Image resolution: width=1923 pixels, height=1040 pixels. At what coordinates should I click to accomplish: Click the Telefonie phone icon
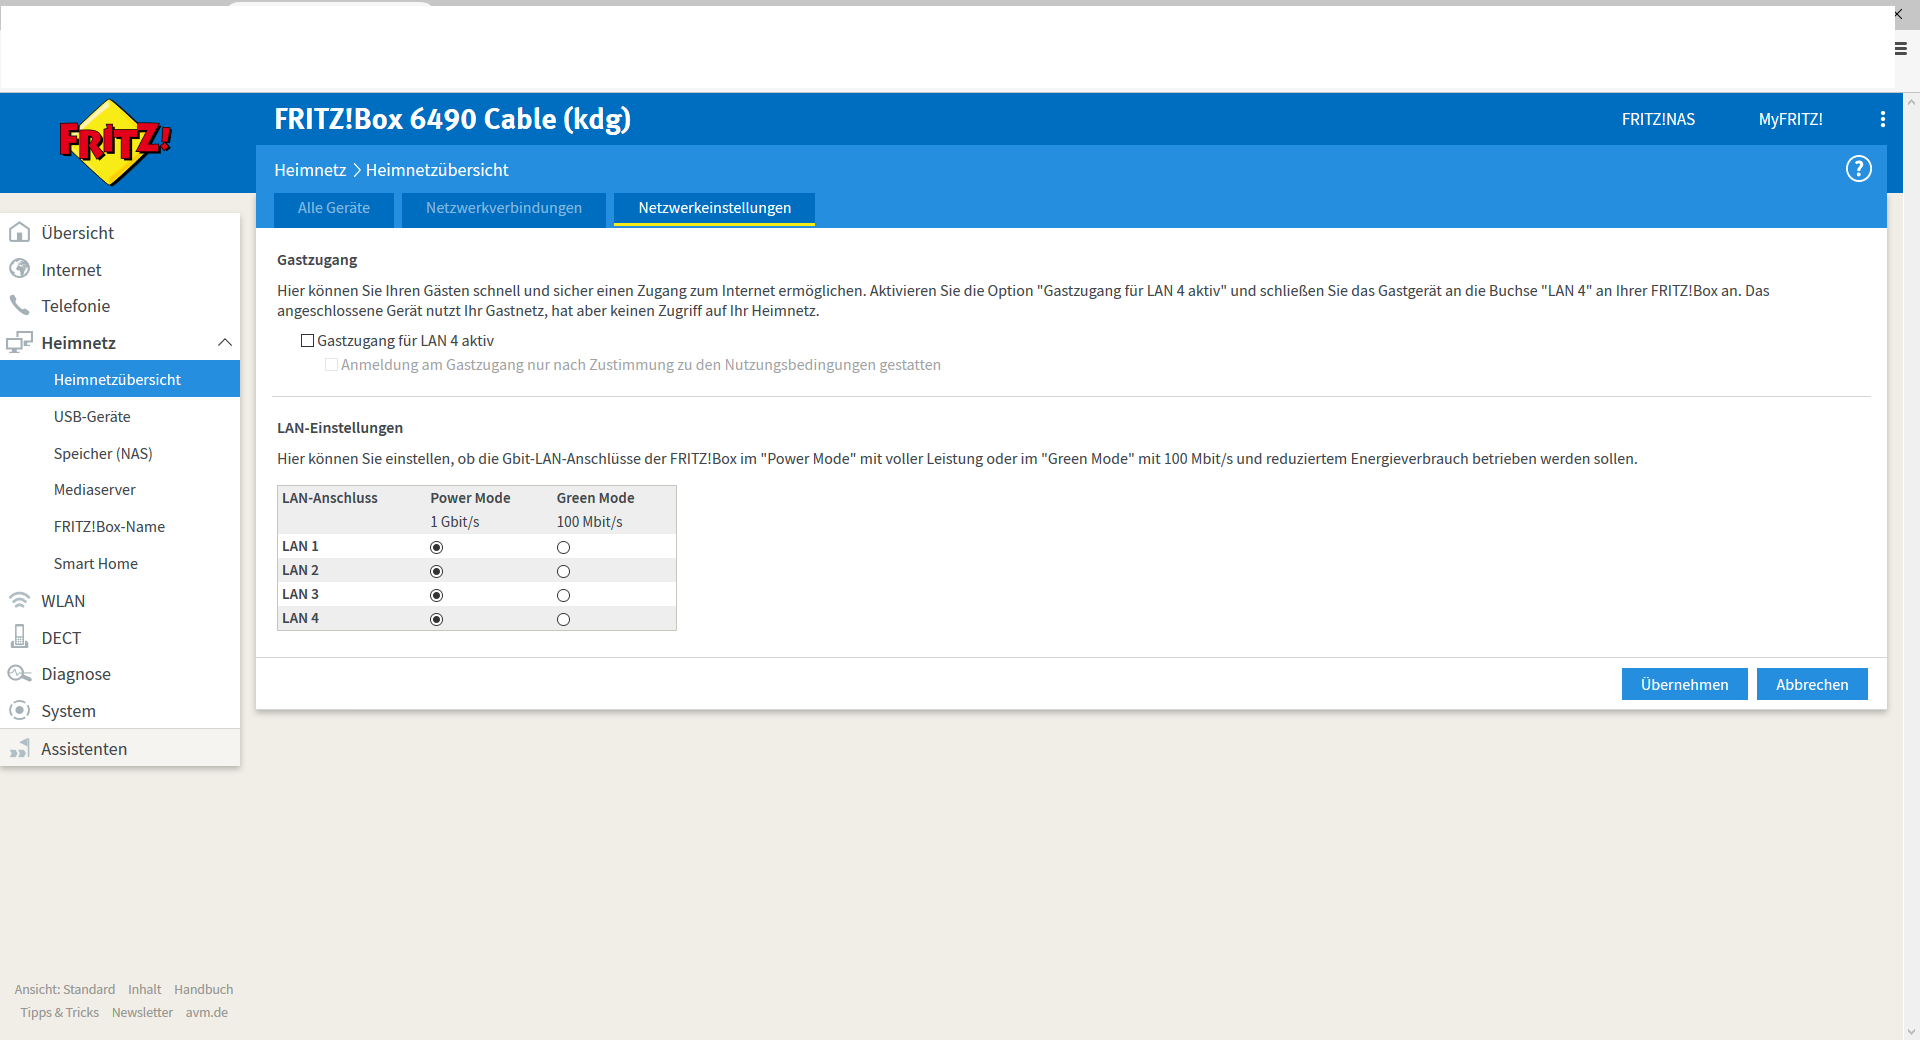click(19, 305)
